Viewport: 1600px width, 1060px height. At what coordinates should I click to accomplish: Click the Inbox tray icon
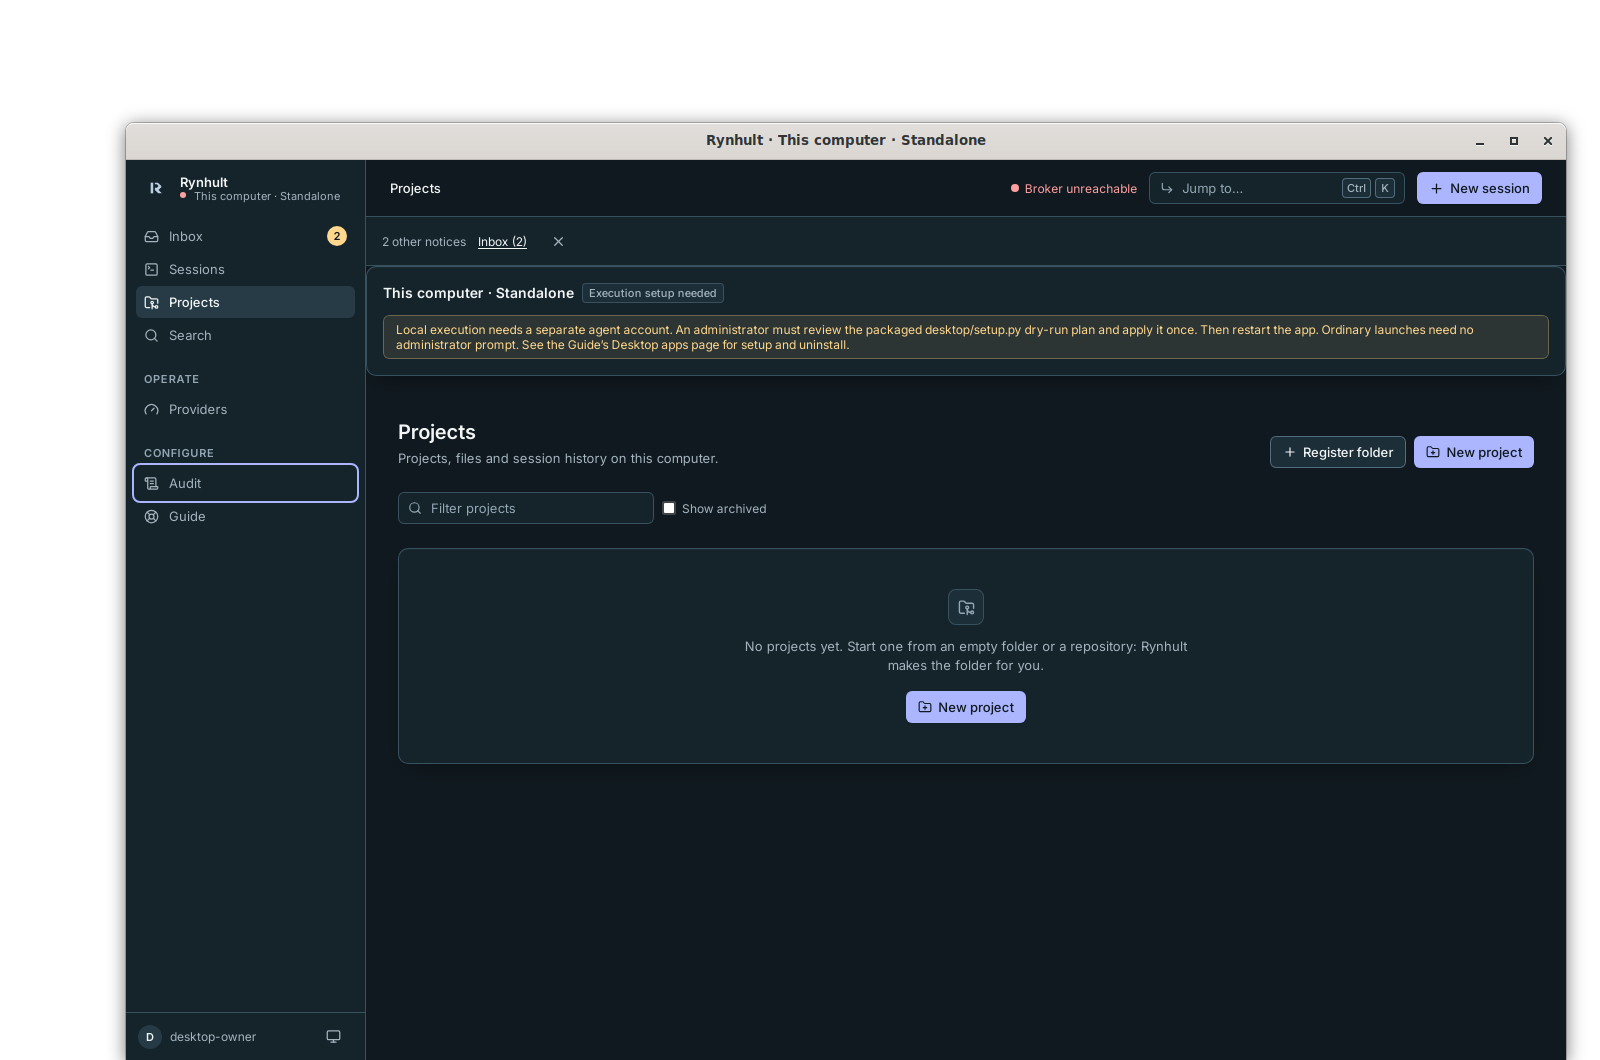(x=152, y=236)
